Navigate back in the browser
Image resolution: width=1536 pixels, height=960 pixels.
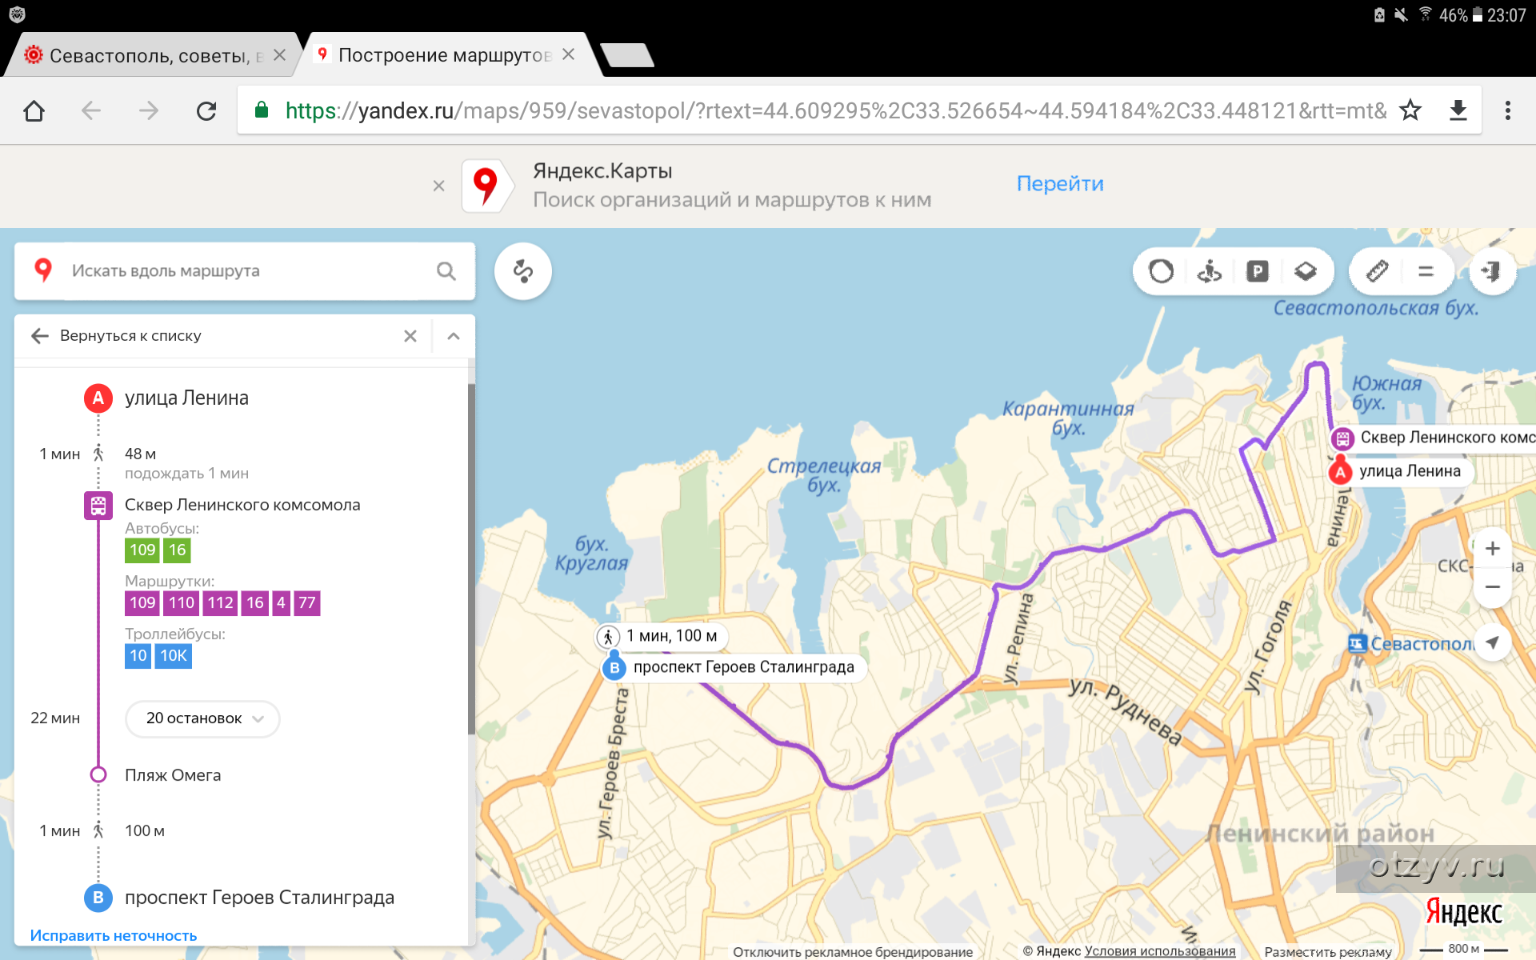coord(91,110)
